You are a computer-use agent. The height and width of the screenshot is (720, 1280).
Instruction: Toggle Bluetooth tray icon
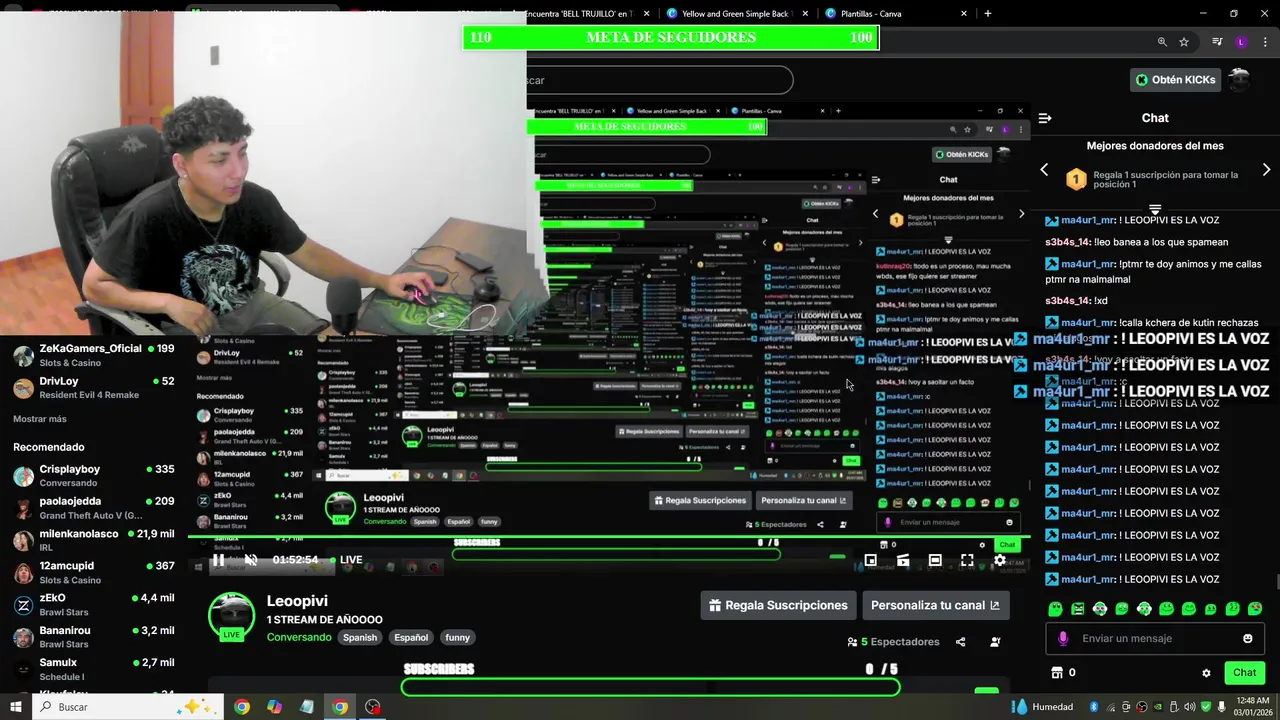[x=1094, y=707]
